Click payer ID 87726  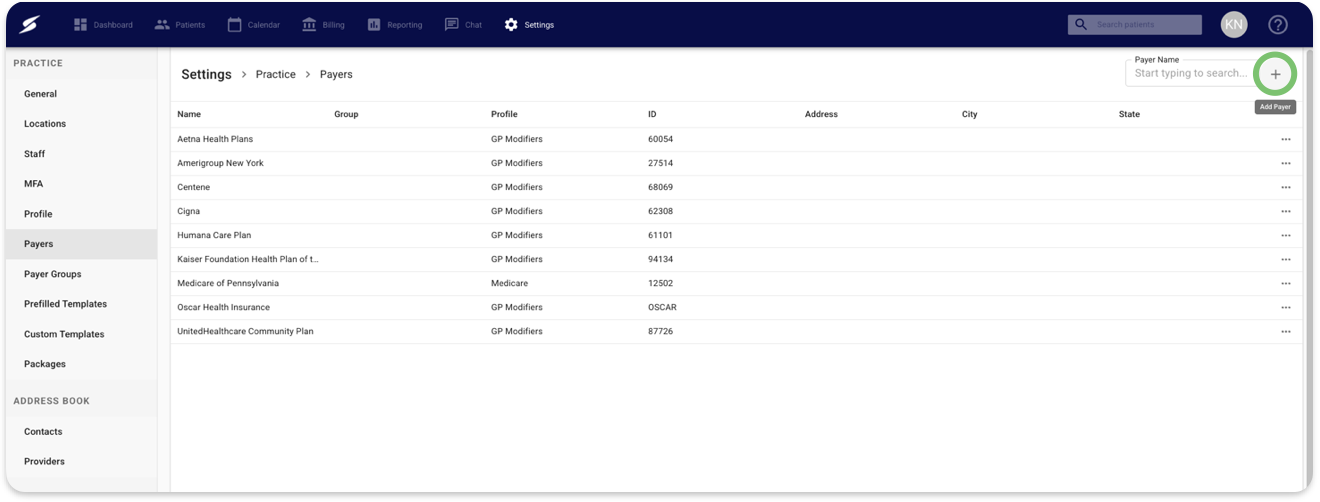pyautogui.click(x=660, y=331)
